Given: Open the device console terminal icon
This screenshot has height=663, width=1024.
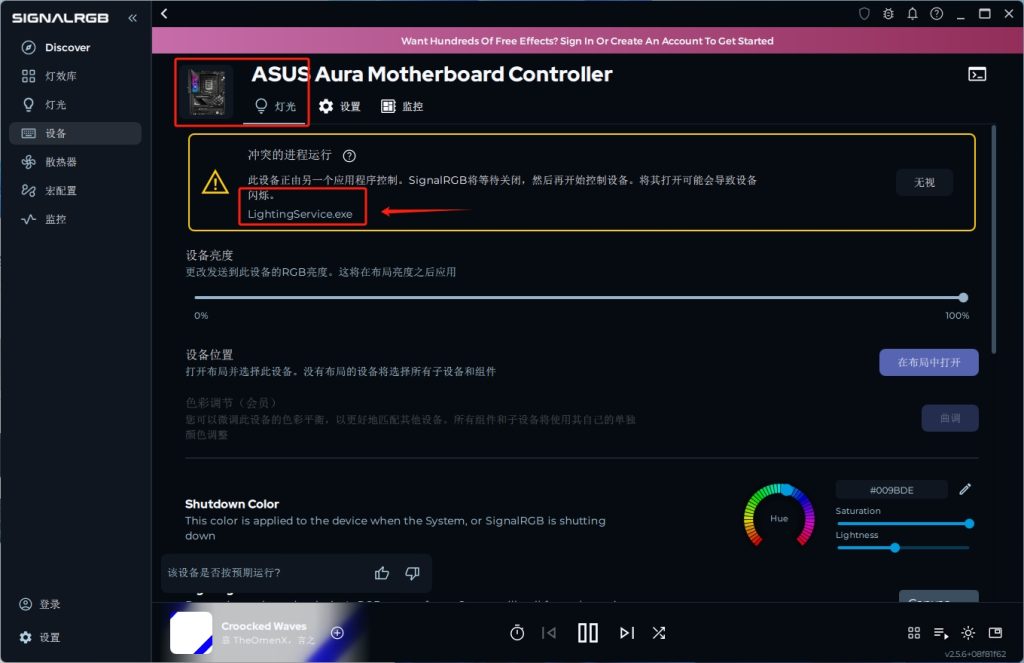Looking at the screenshot, I should click(977, 74).
